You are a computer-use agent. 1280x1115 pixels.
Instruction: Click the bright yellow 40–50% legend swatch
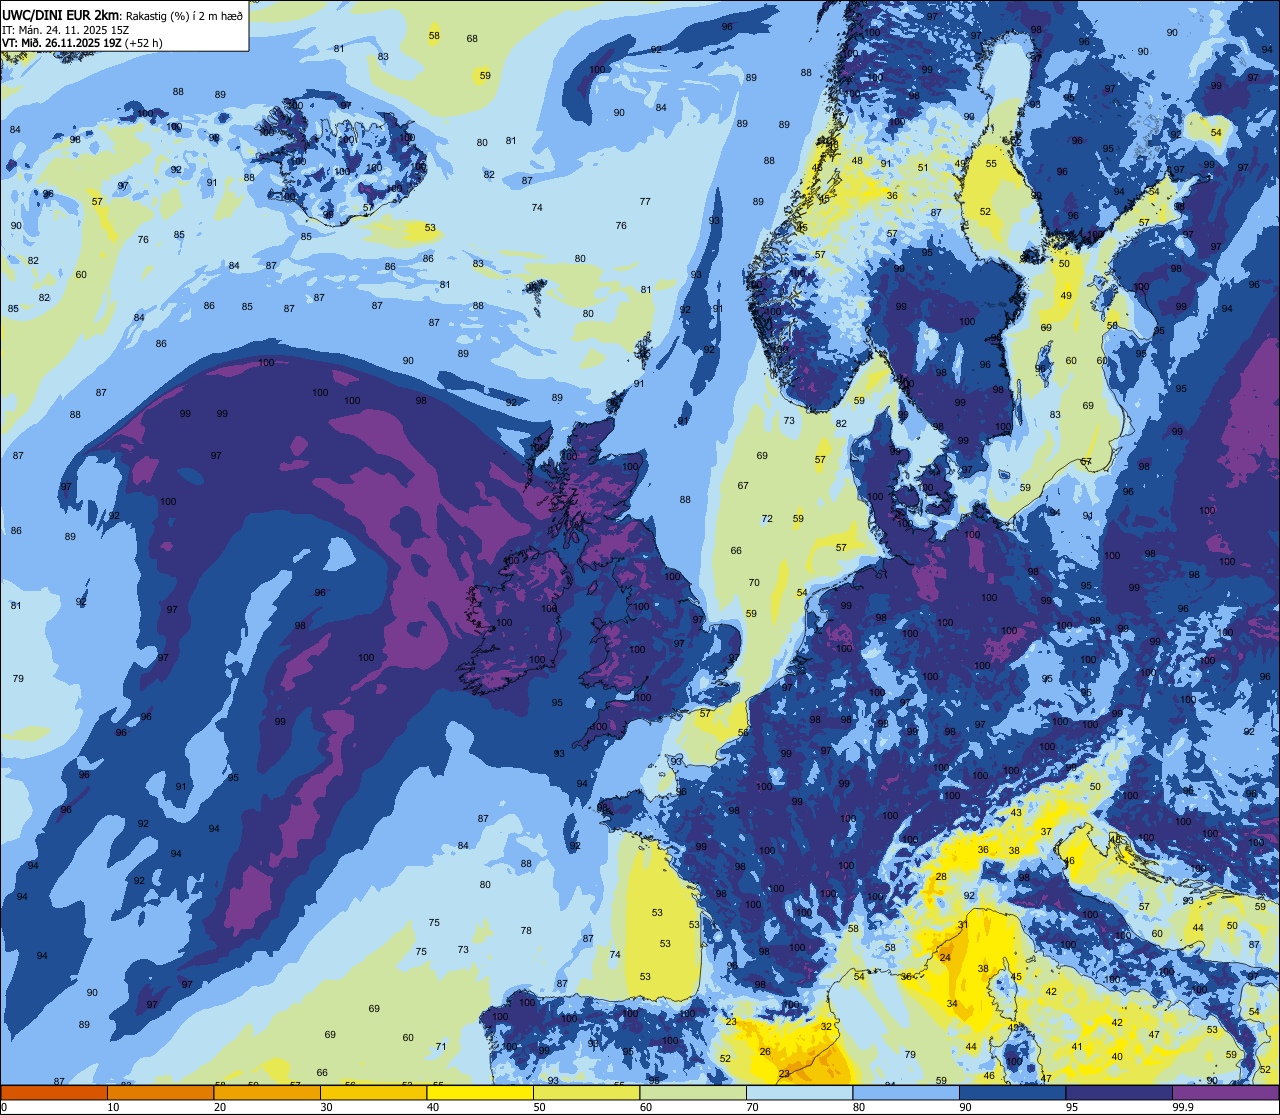(479, 1092)
